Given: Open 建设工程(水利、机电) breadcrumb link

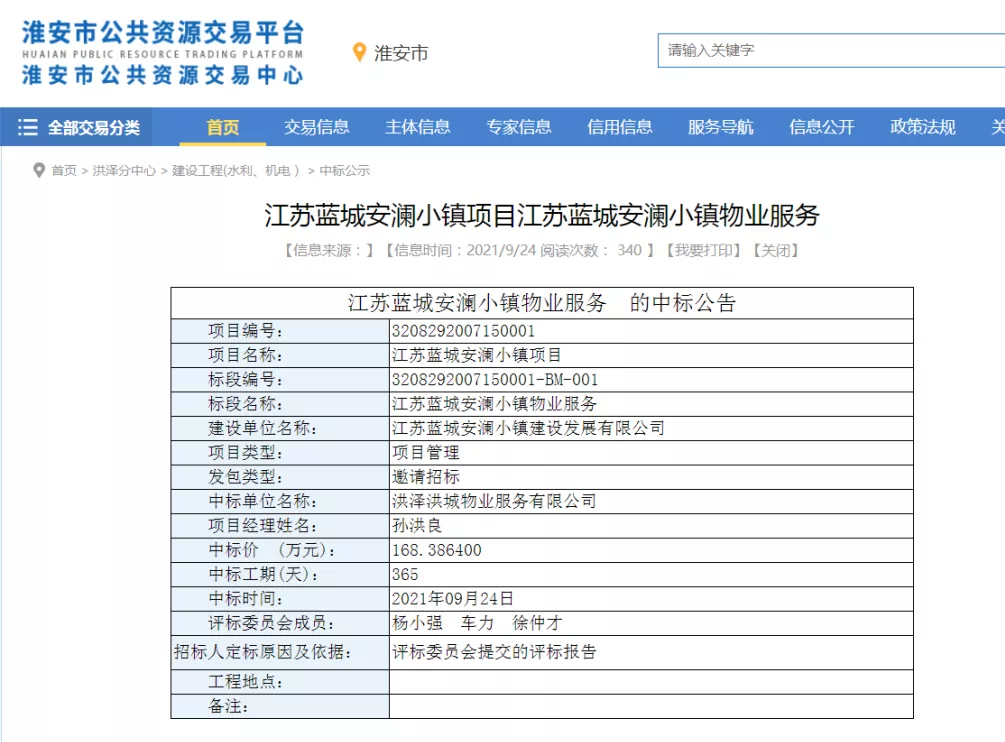Looking at the screenshot, I should [236, 171].
